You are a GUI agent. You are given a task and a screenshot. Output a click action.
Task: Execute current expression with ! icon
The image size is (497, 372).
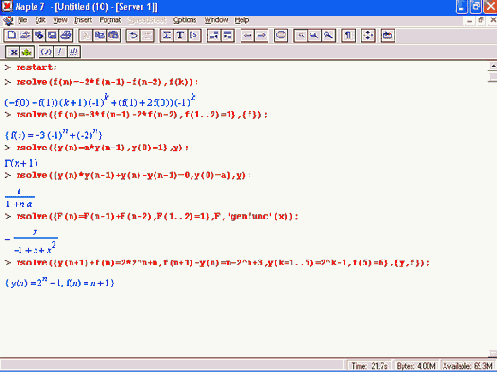(59, 52)
